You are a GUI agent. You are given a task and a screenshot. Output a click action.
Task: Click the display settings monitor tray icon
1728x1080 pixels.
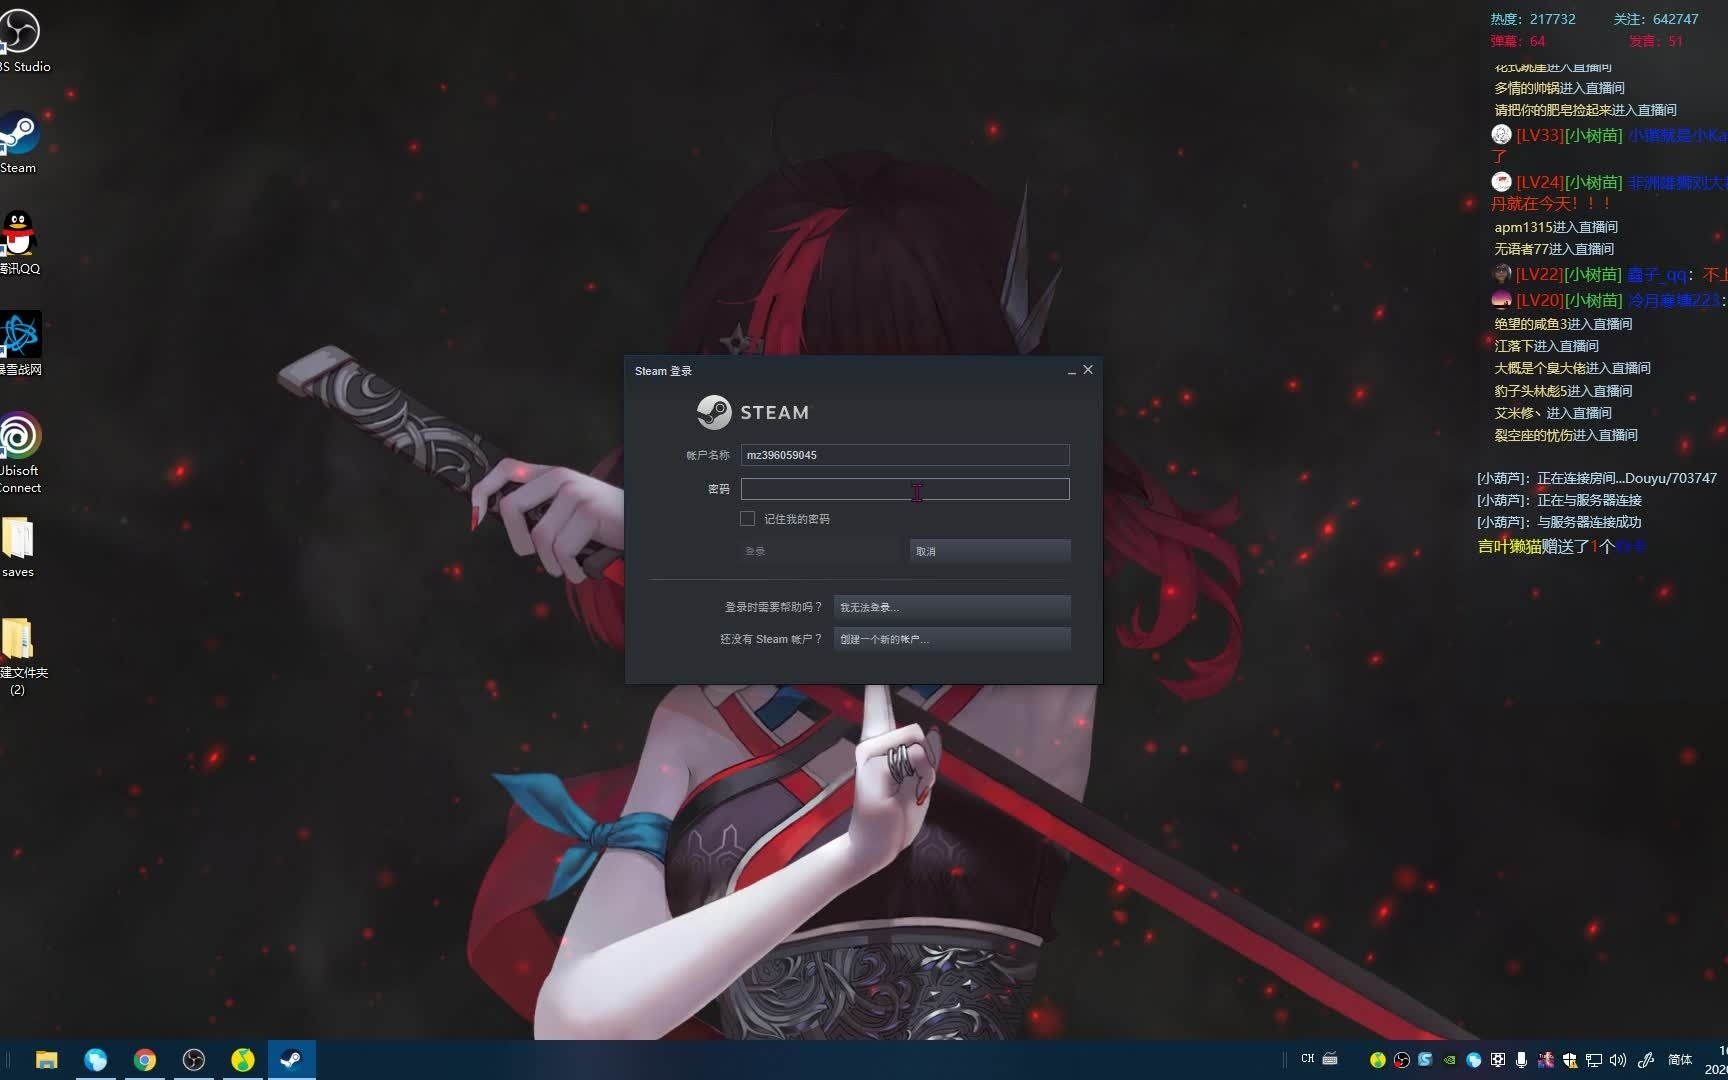coord(1497,1060)
